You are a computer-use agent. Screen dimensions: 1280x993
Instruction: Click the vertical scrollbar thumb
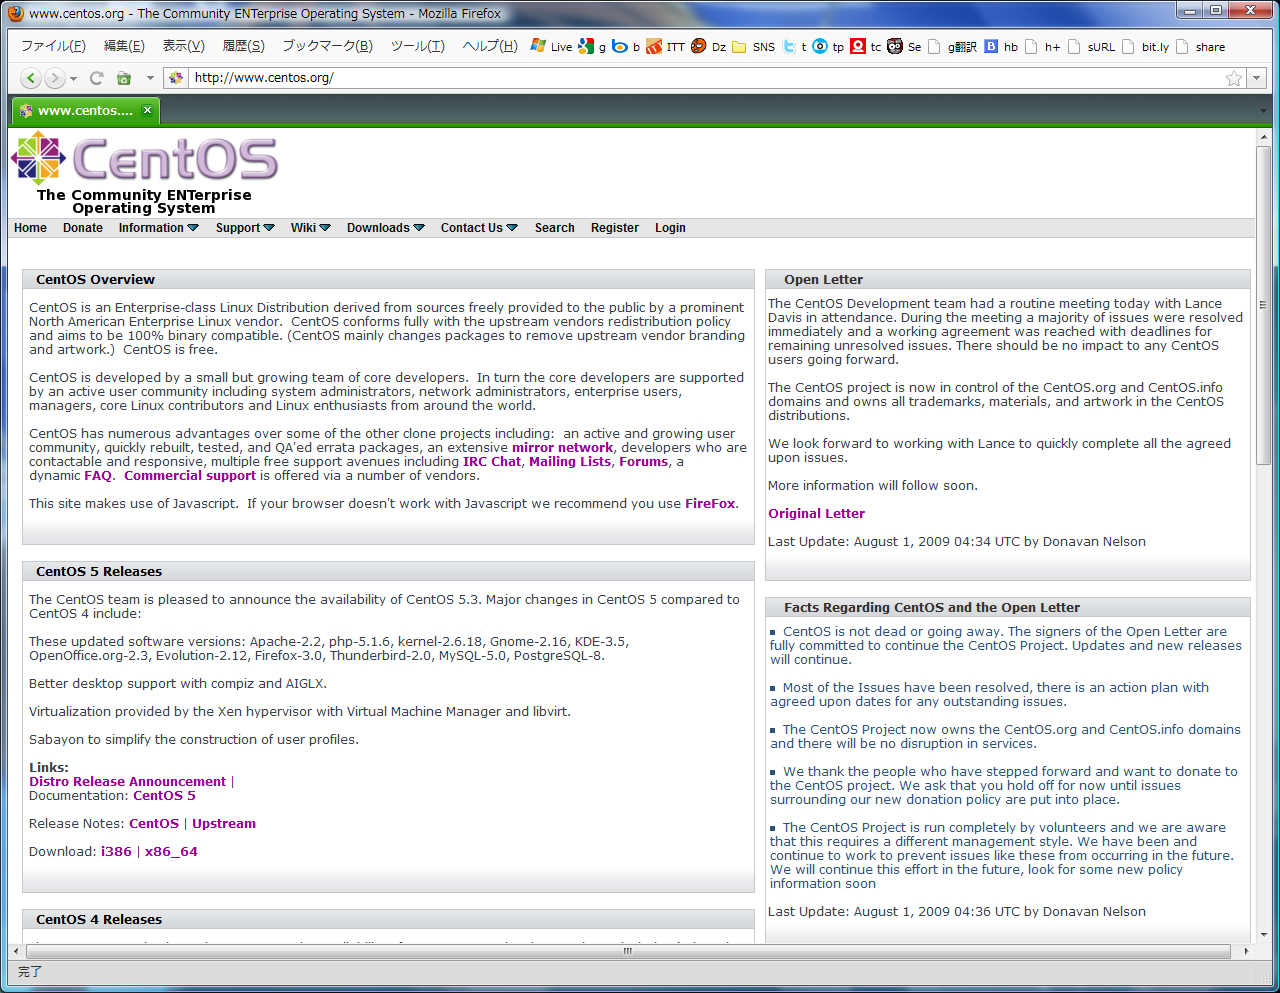[x=1264, y=306]
